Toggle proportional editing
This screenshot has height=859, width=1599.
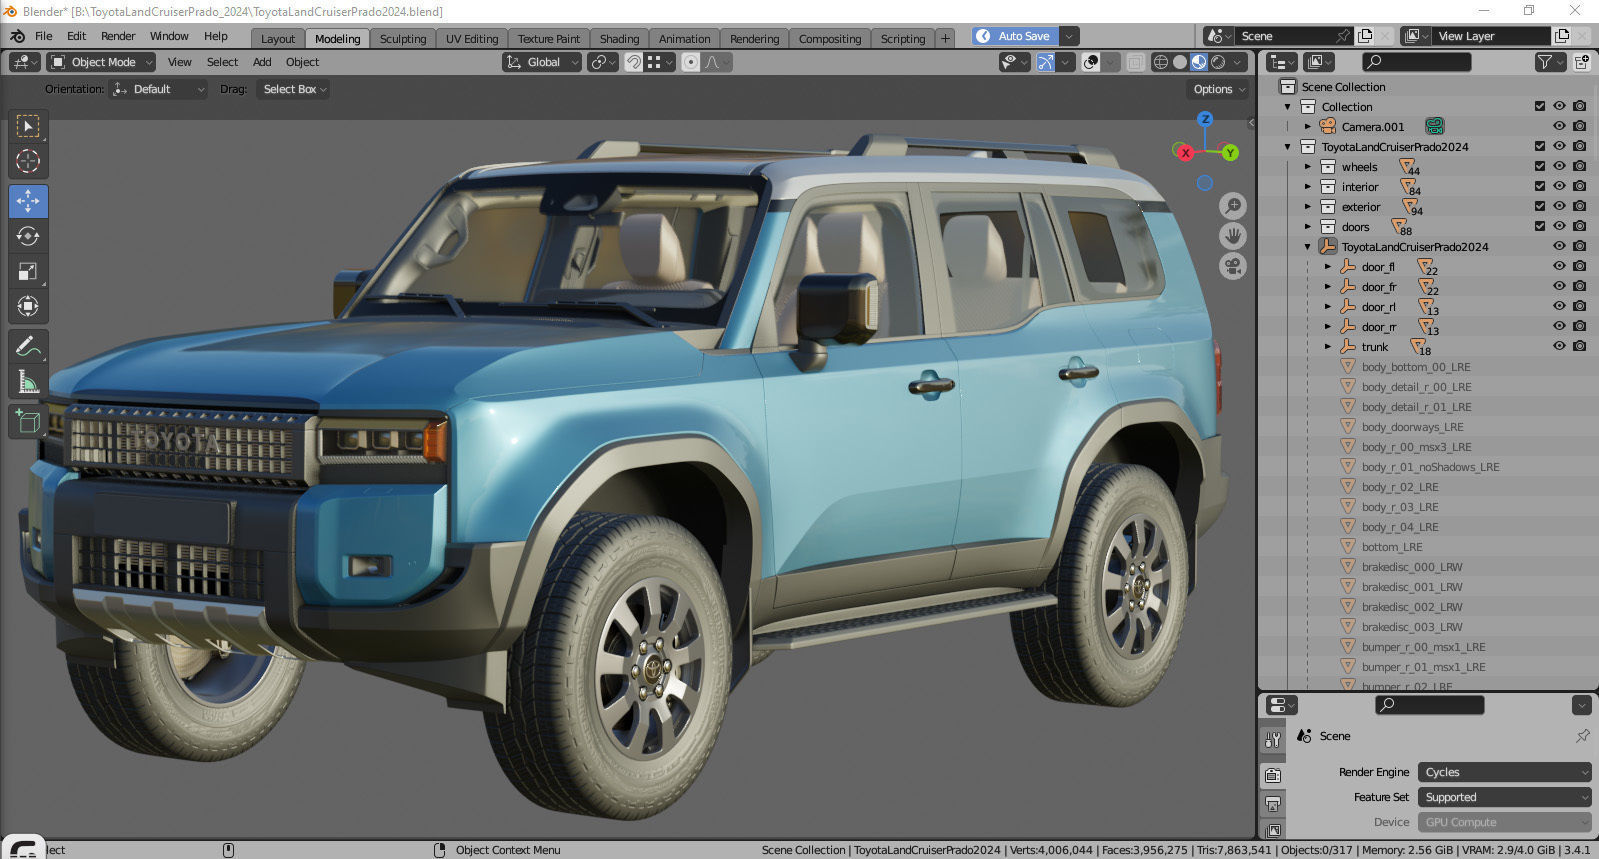pyautogui.click(x=690, y=62)
